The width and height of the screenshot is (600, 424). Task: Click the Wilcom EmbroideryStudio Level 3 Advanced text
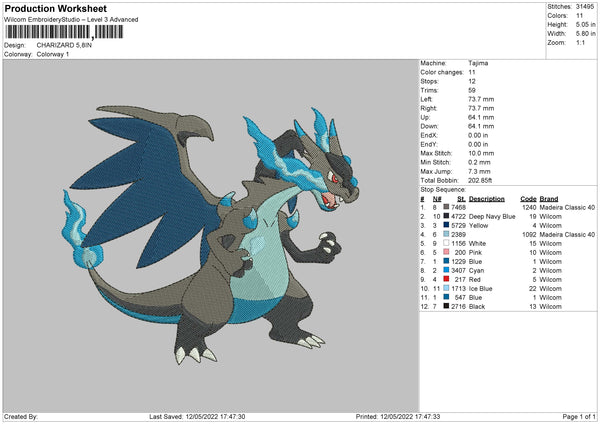pyautogui.click(x=71, y=20)
